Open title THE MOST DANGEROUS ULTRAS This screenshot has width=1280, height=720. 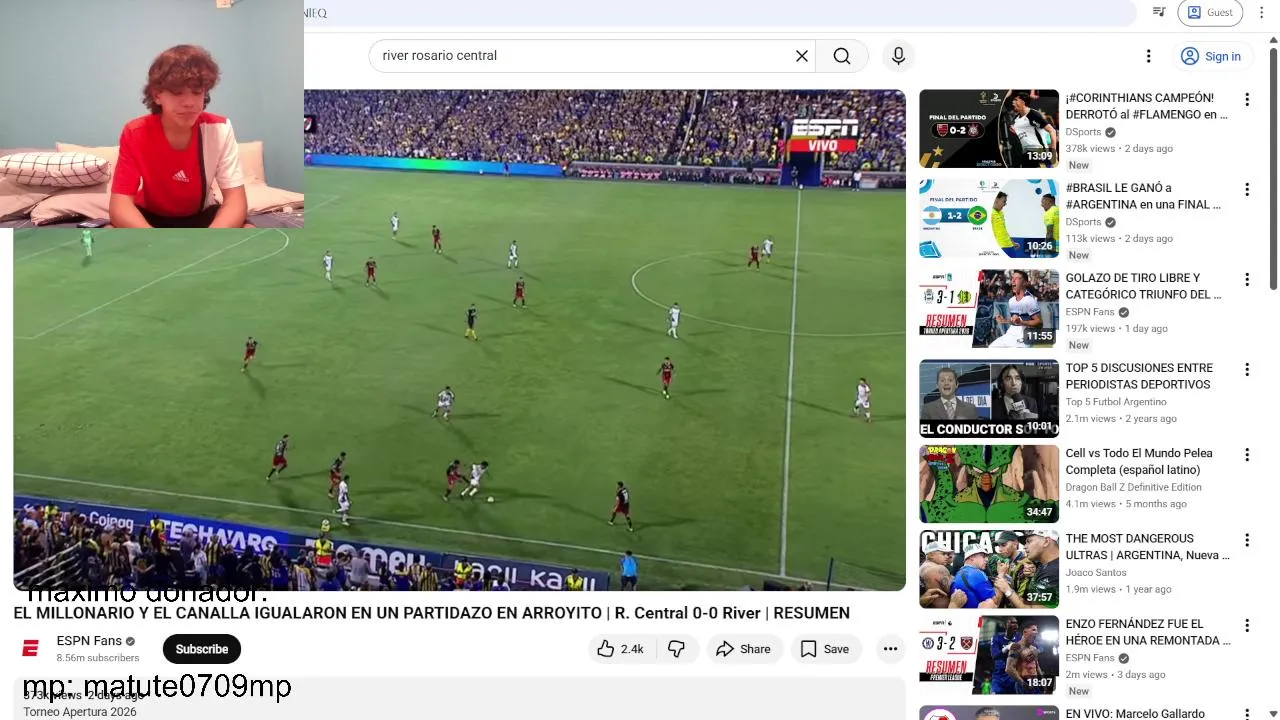1148,547
